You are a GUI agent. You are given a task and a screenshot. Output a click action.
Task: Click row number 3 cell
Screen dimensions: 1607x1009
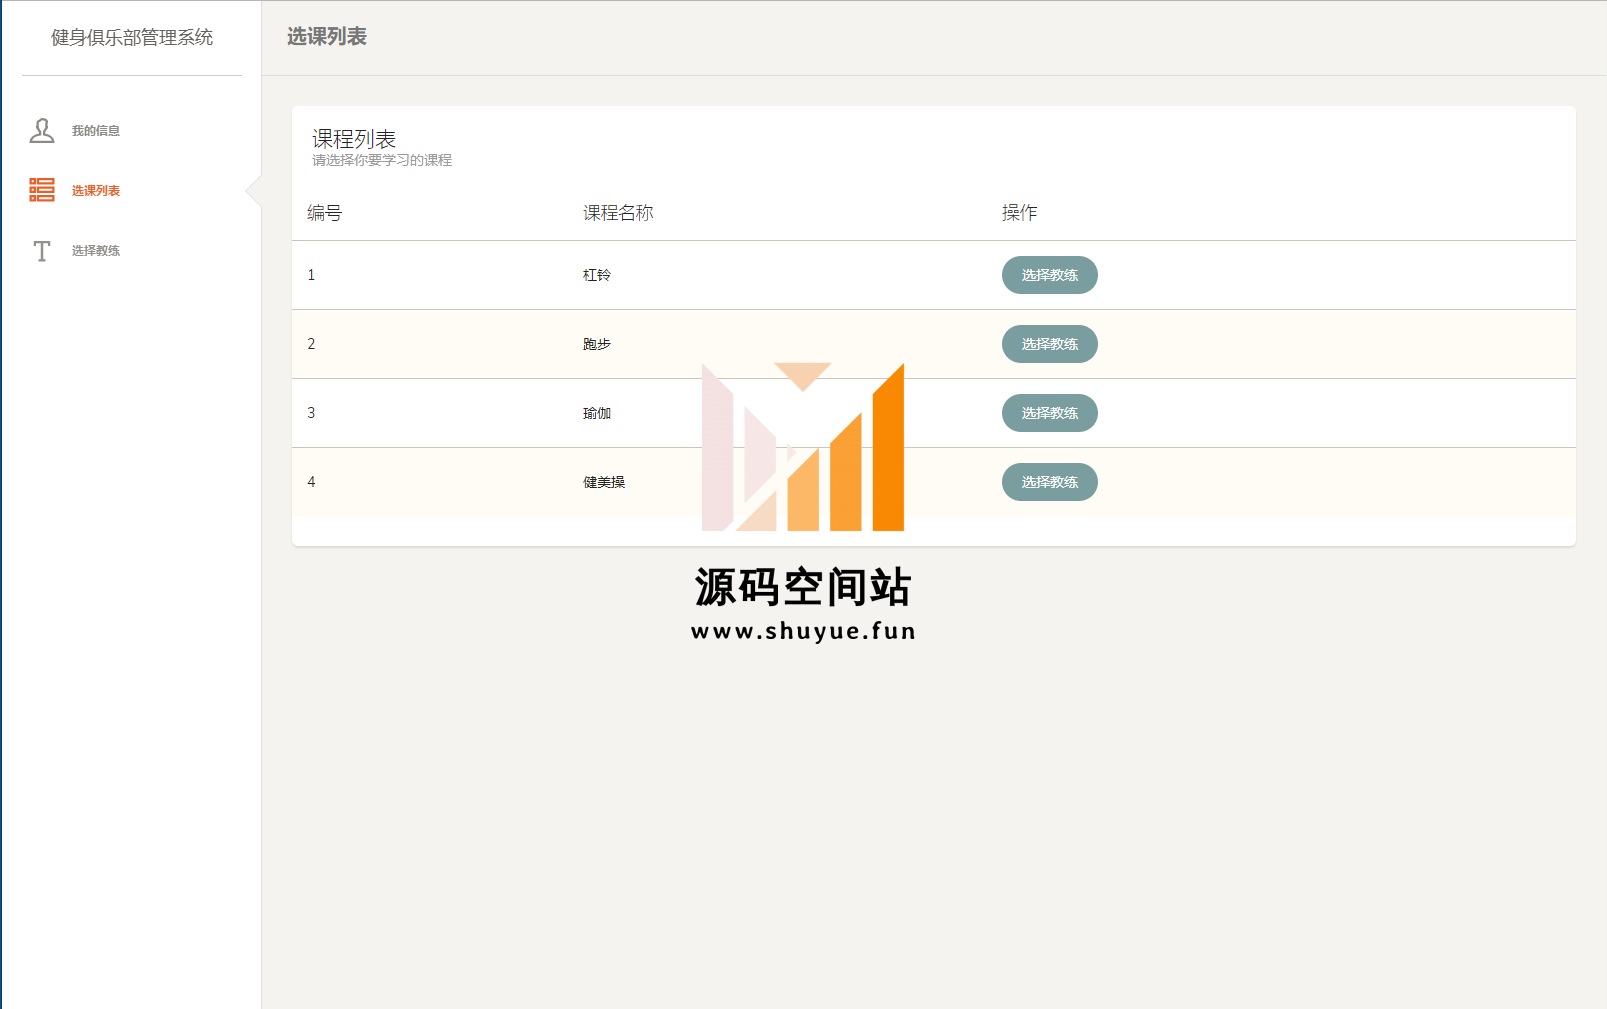click(311, 413)
